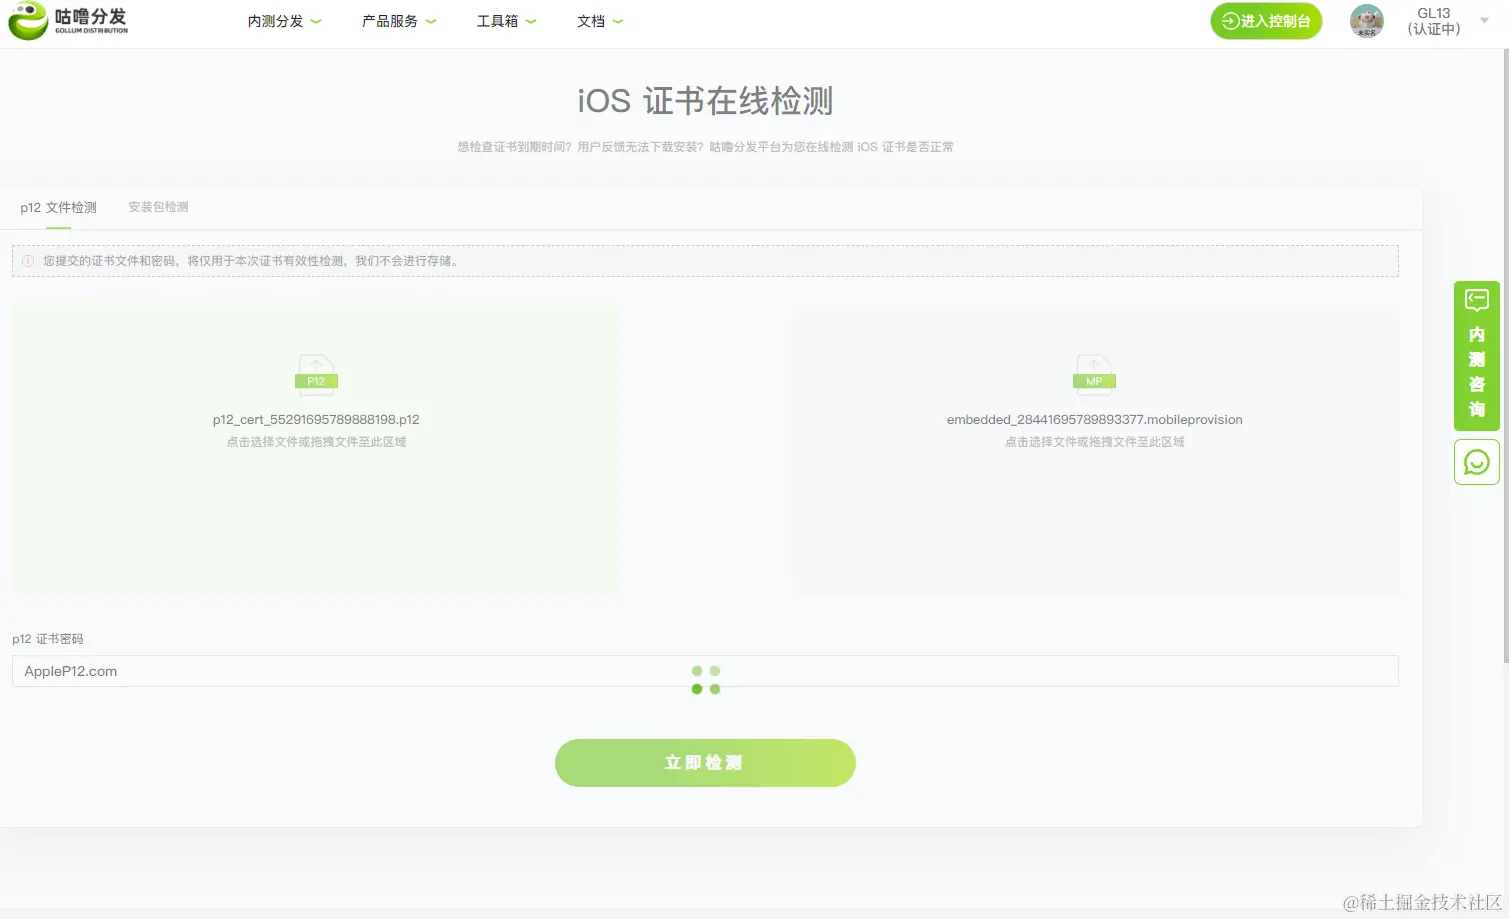Switch to the 安装包检测 tab

(157, 207)
